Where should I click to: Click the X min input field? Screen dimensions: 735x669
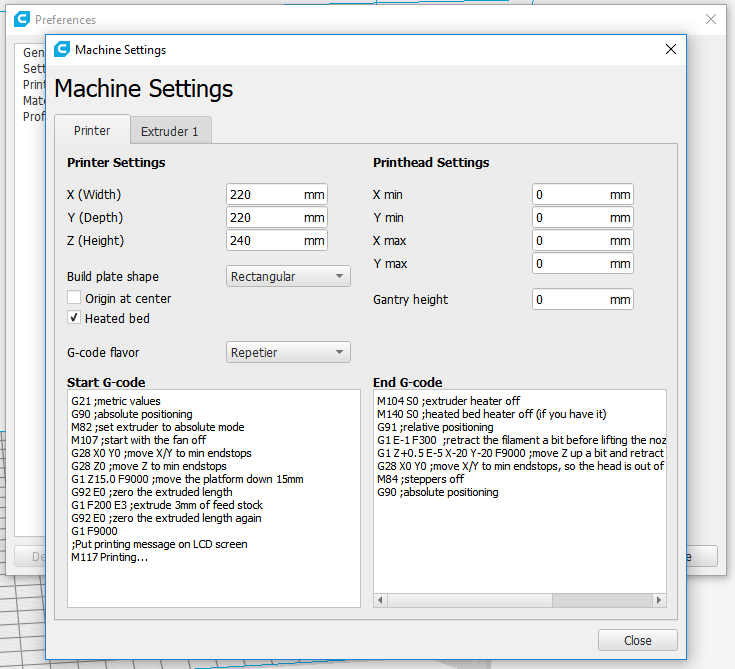(x=583, y=195)
